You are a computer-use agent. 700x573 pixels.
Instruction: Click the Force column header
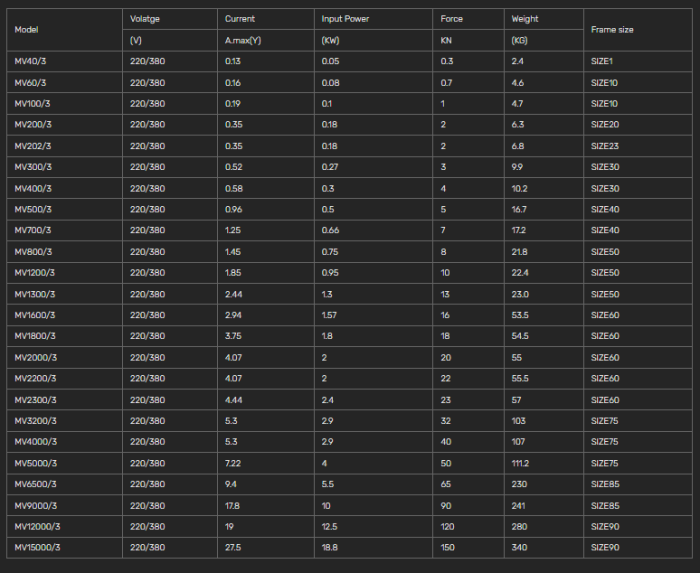[452, 19]
